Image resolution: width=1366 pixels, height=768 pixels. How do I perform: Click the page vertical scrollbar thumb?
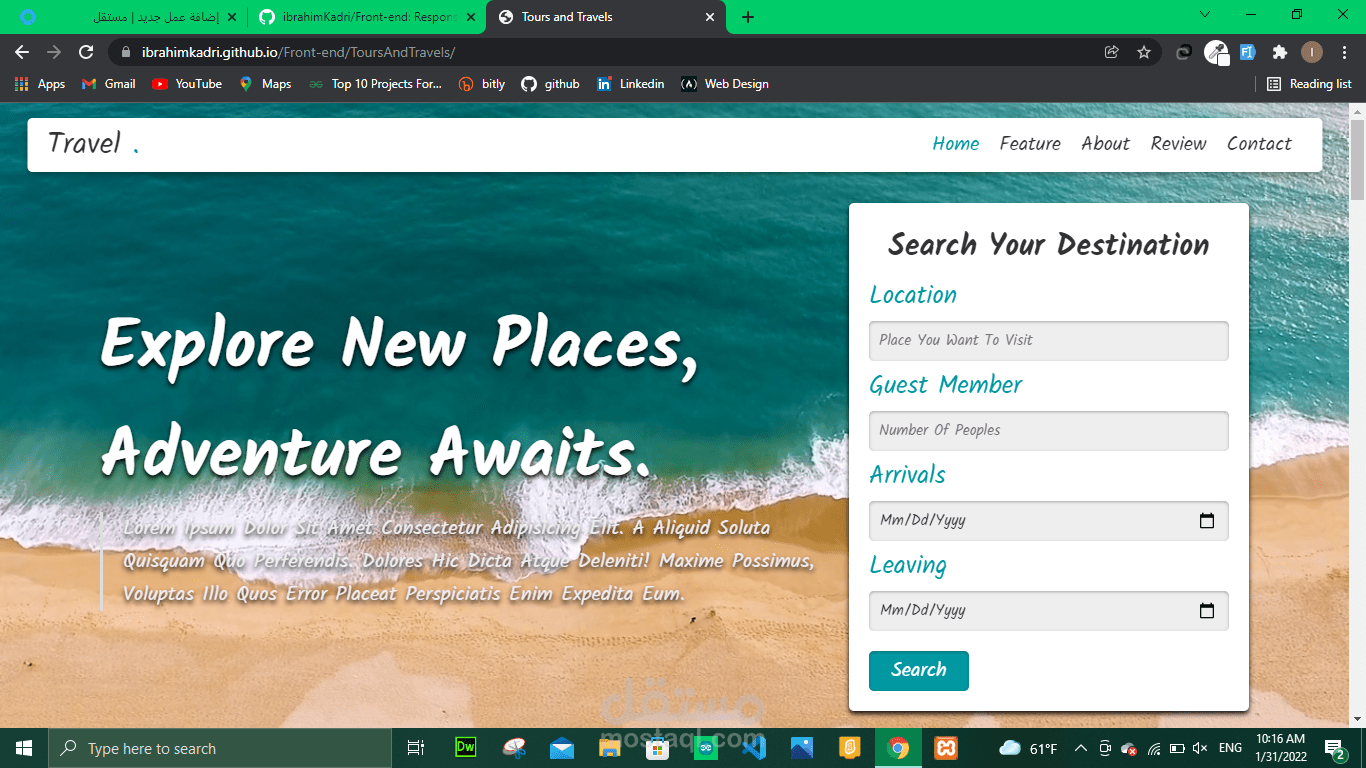coord(1357,160)
